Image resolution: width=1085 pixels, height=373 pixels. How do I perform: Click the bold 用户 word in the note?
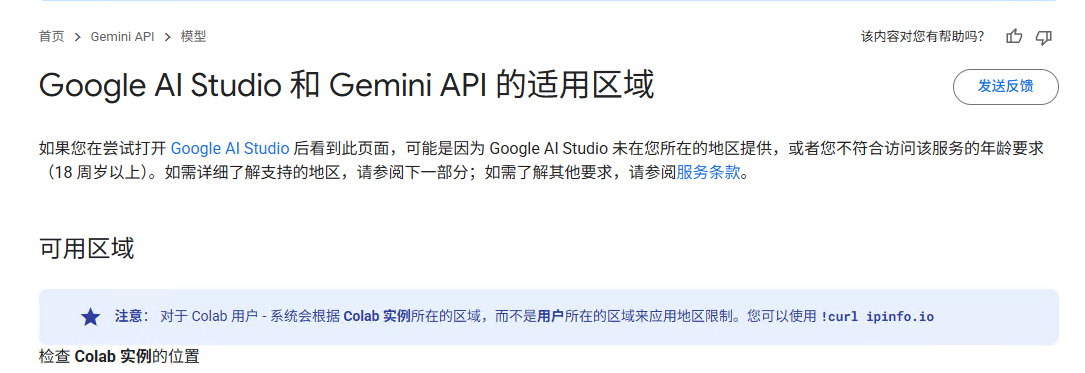click(551, 317)
